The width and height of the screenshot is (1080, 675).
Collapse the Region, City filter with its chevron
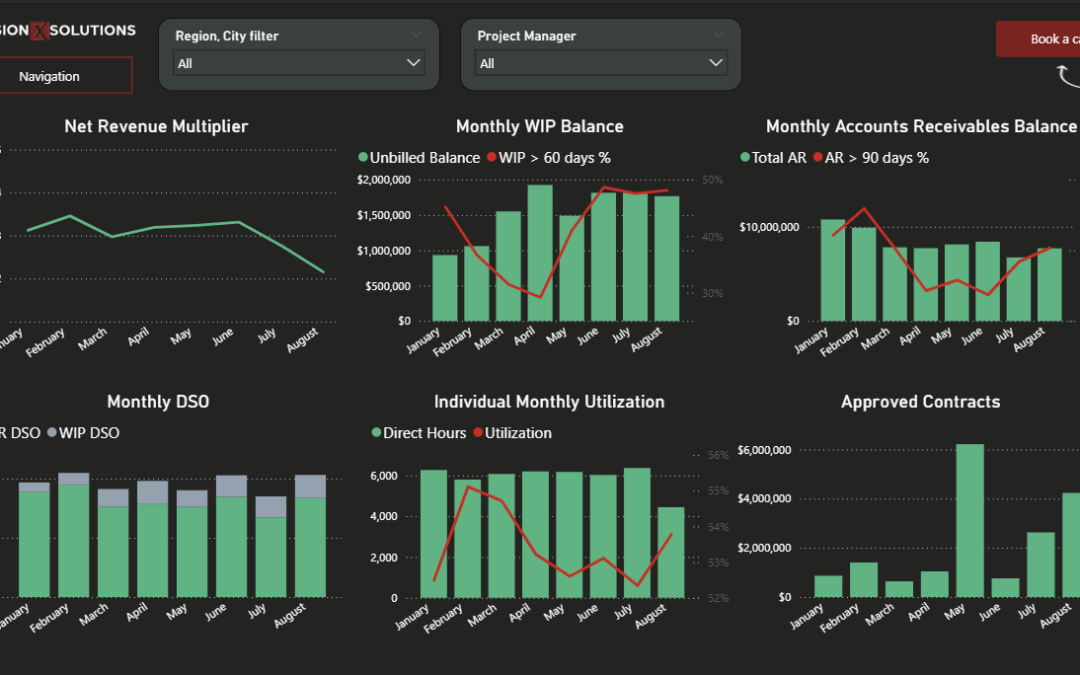417,34
